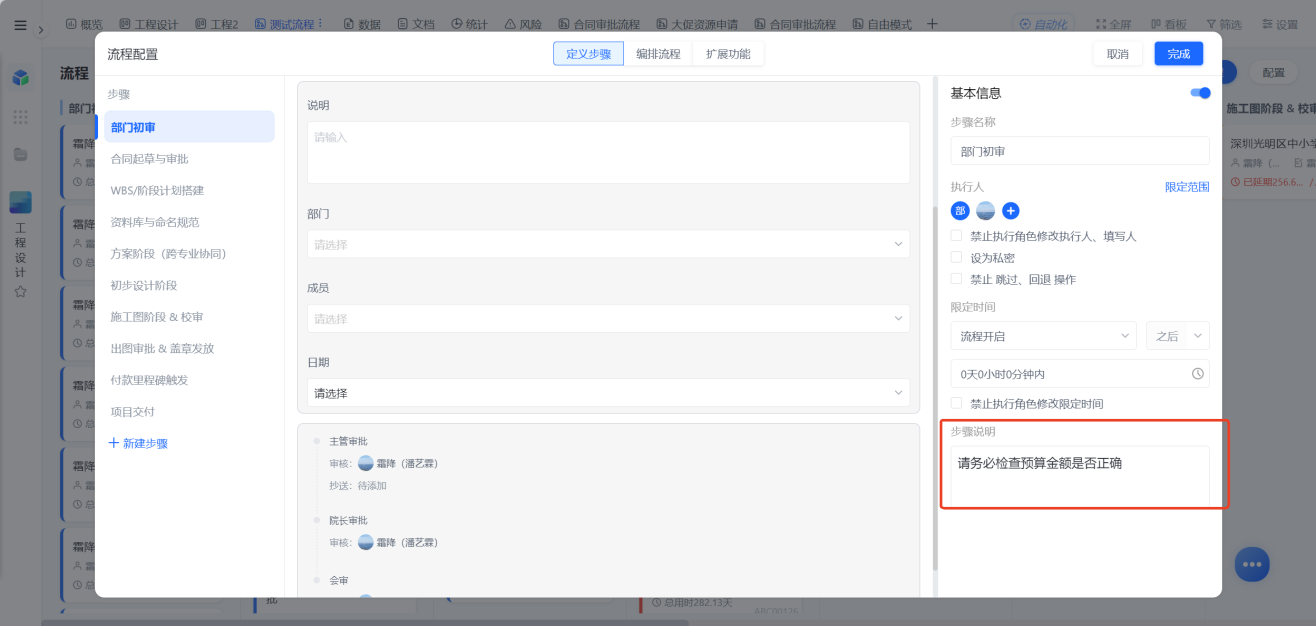Screen dimensions: 1316x626
Task: Expand sidebar with the chevron arrow
Action: pos(41,30)
